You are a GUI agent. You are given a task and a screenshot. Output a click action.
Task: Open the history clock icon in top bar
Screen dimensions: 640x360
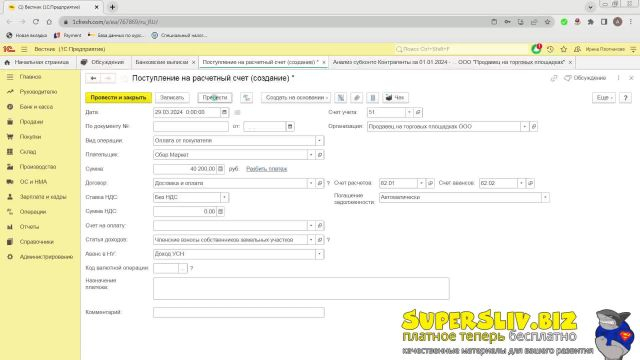[x=550, y=49]
